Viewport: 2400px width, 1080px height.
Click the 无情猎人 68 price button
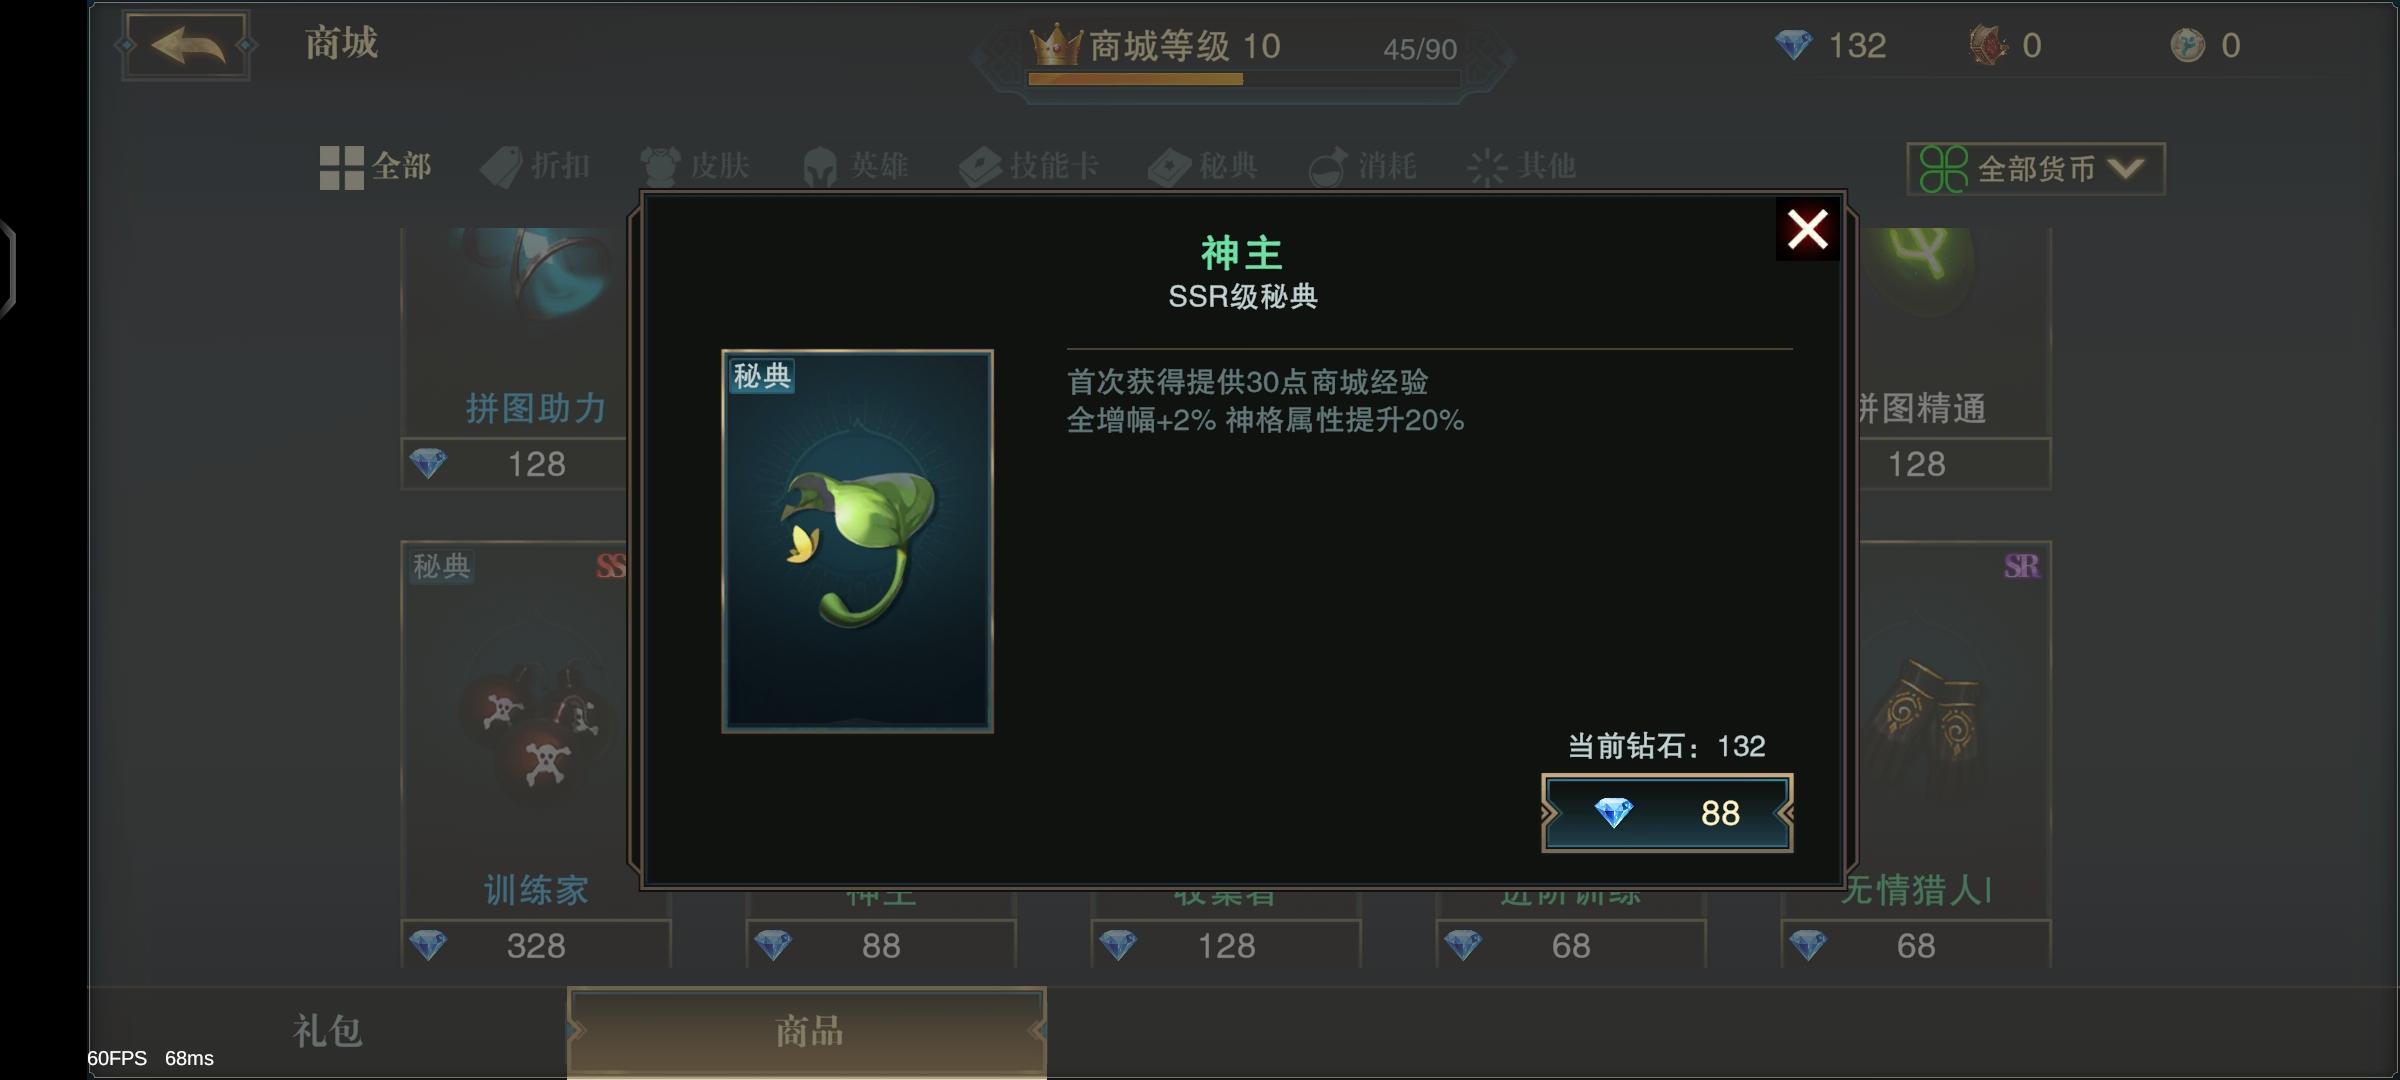(1916, 945)
